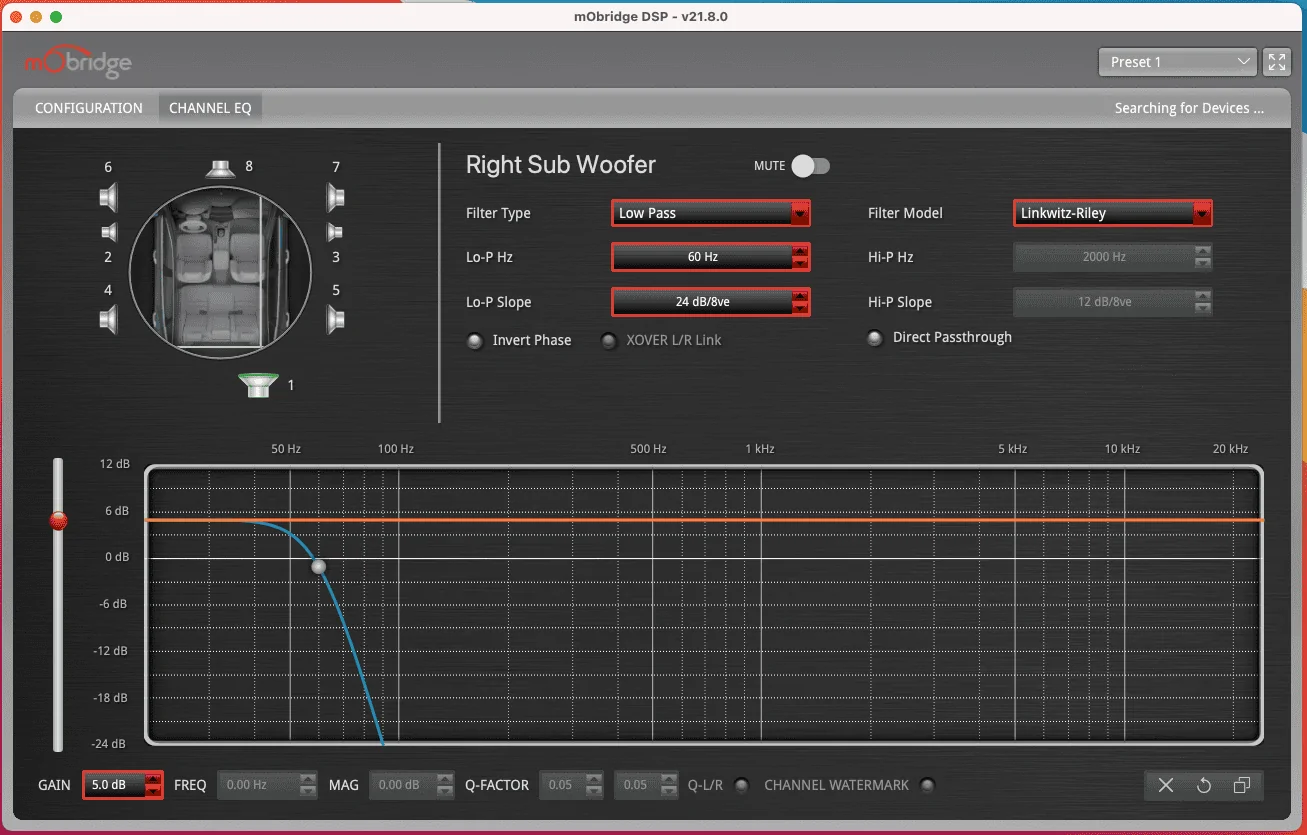1307x835 pixels.
Task: Select speaker channel 7 icon
Action: 336,197
